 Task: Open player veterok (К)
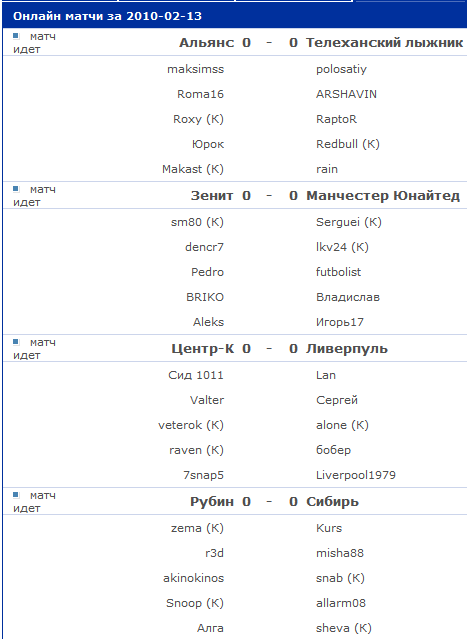(x=191, y=425)
